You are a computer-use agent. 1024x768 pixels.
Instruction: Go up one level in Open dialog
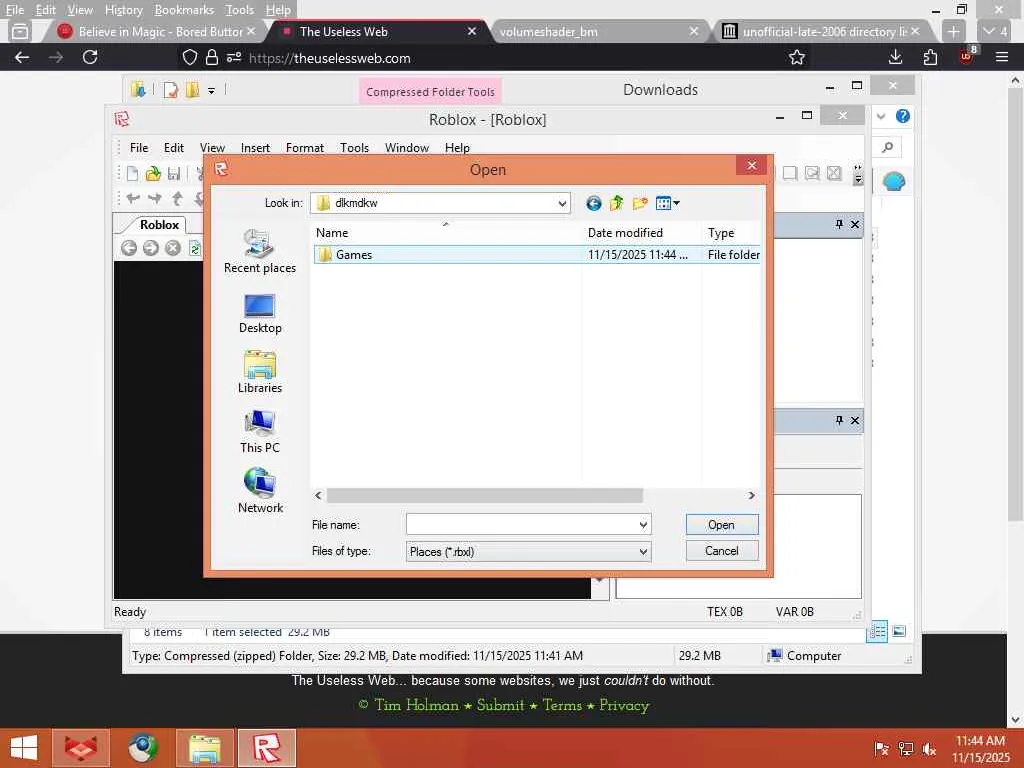(616, 203)
